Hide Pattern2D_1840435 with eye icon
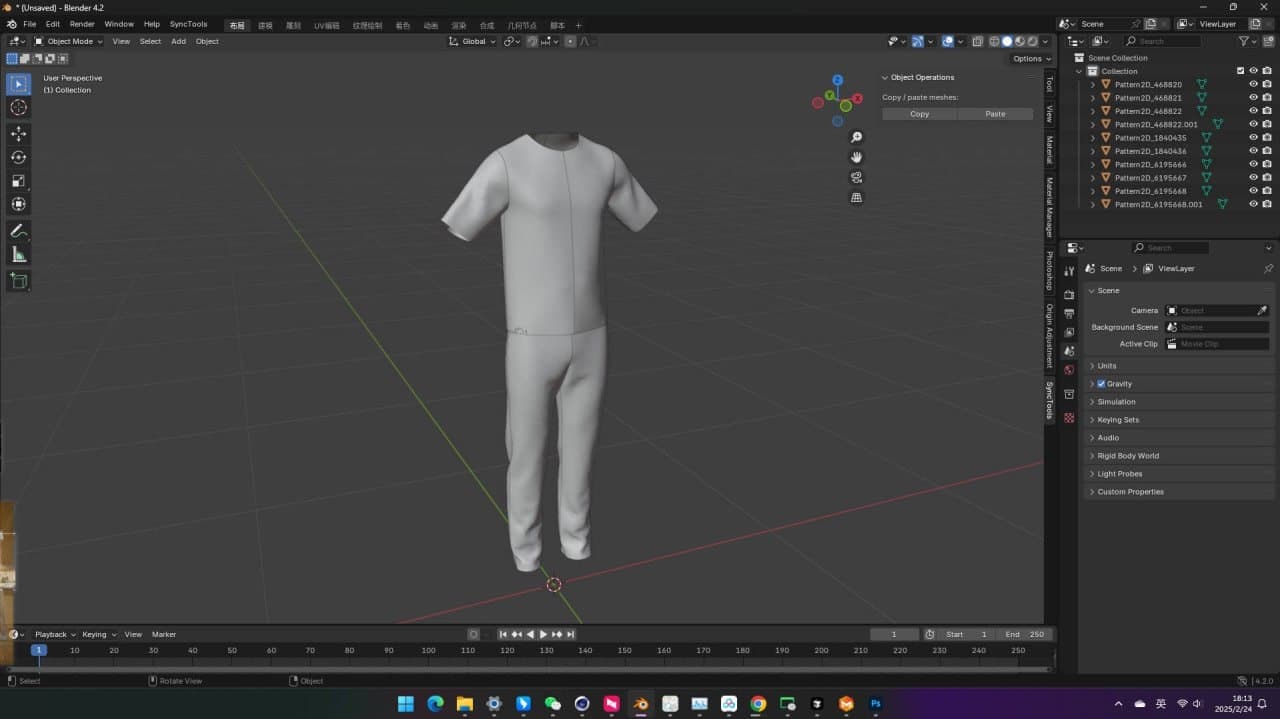Image resolution: width=1280 pixels, height=719 pixels. [1253, 137]
